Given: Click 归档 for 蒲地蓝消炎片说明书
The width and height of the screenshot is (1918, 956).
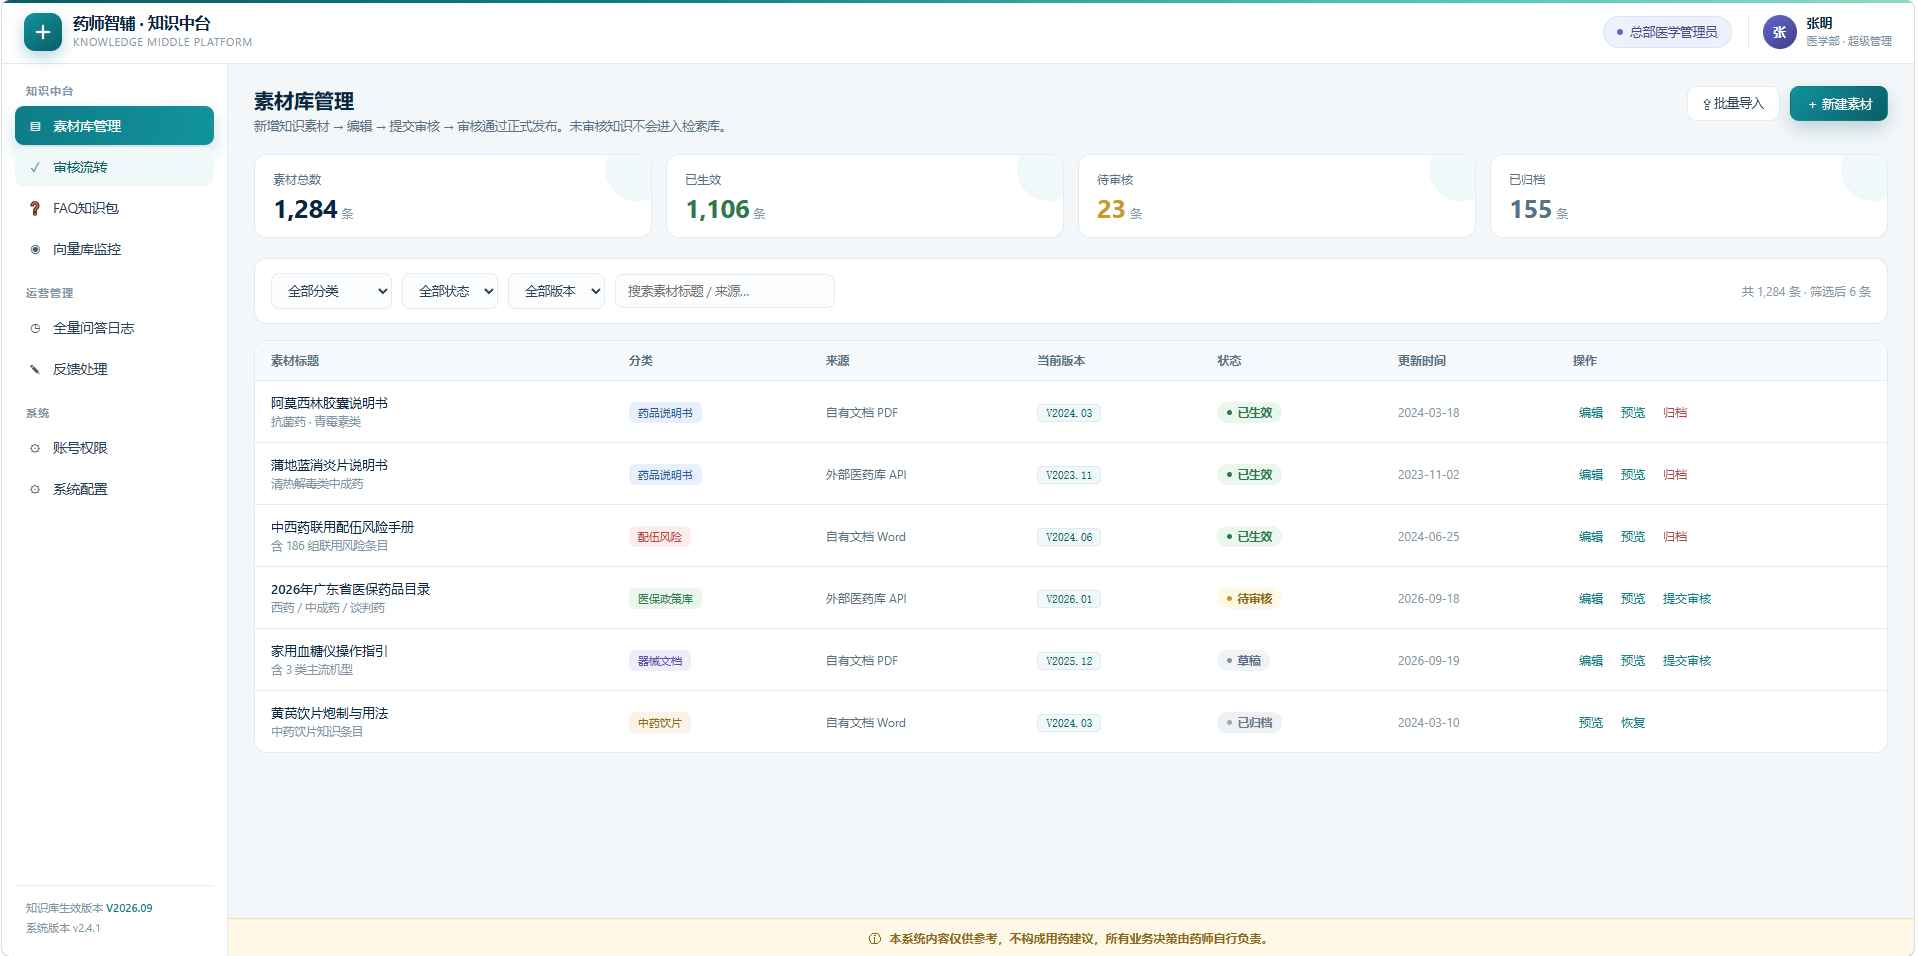Looking at the screenshot, I should click(x=1674, y=475).
